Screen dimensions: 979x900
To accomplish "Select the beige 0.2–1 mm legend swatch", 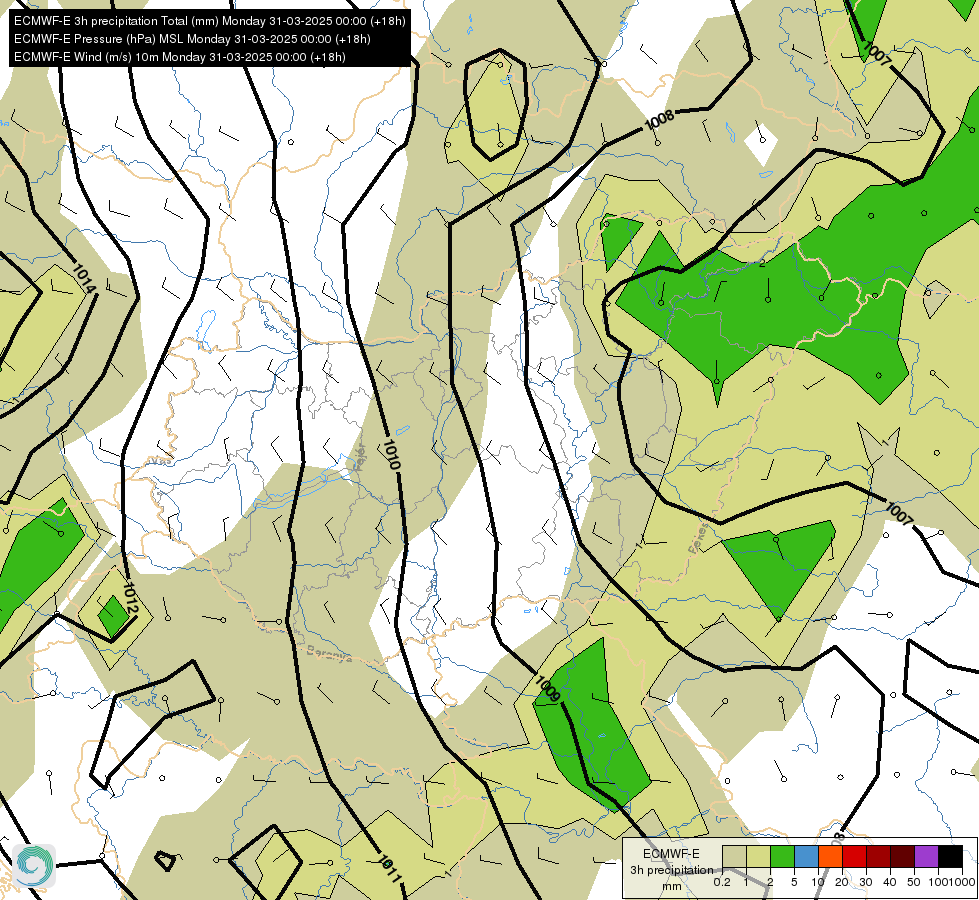I will [x=734, y=856].
